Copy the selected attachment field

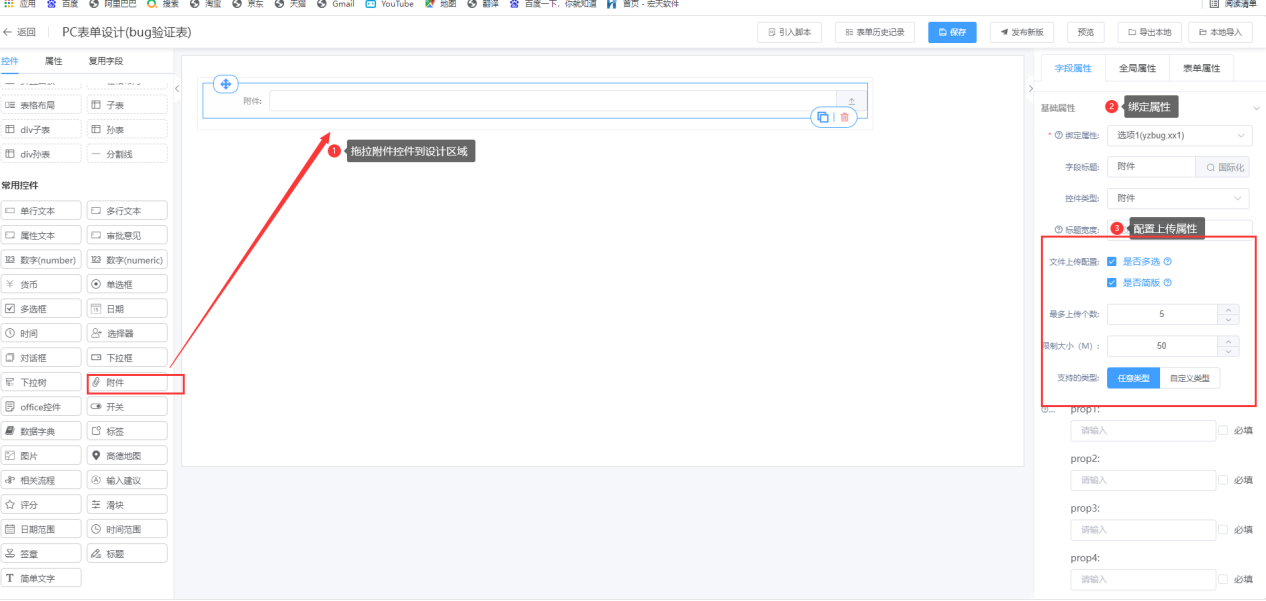pos(822,117)
